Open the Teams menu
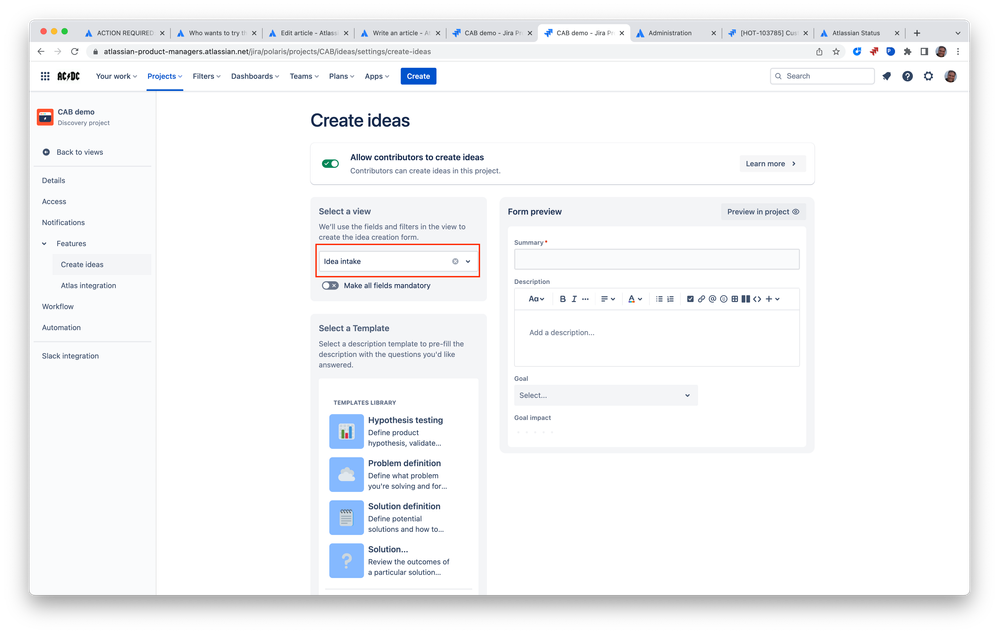 pos(304,76)
